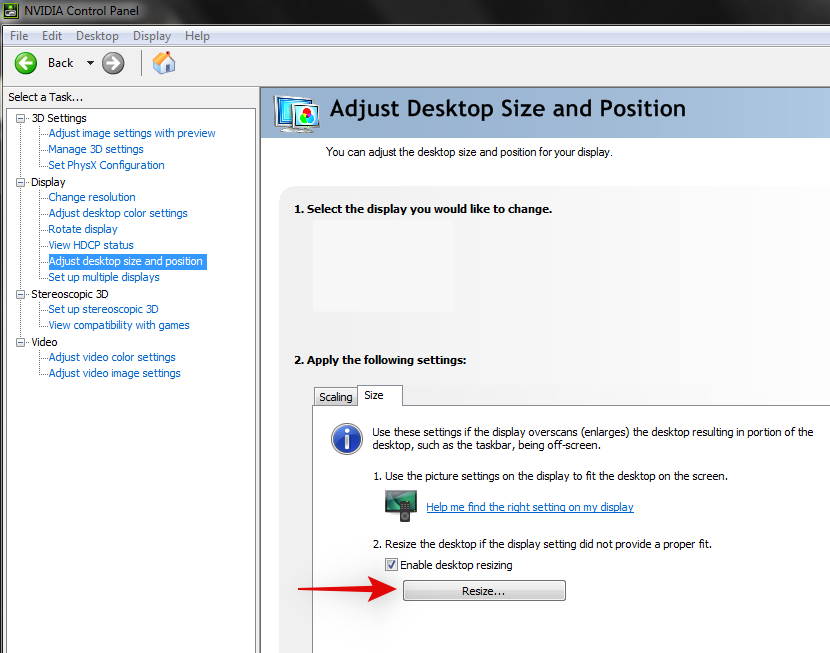
Task: Click the green monitor picture icon above the help link
Action: pos(401,505)
